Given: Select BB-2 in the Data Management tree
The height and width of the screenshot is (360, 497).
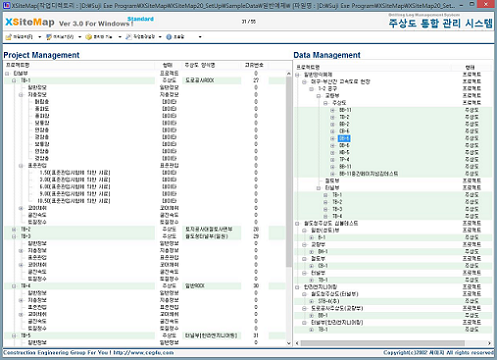Looking at the screenshot, I should coord(344,124).
